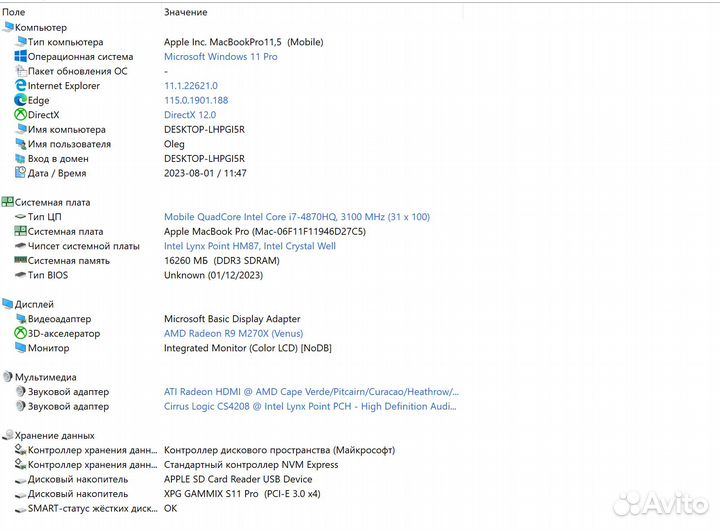Click the DirectX Xbox-style icon
Viewport: 720px width, 529px height.
[x=20, y=114]
